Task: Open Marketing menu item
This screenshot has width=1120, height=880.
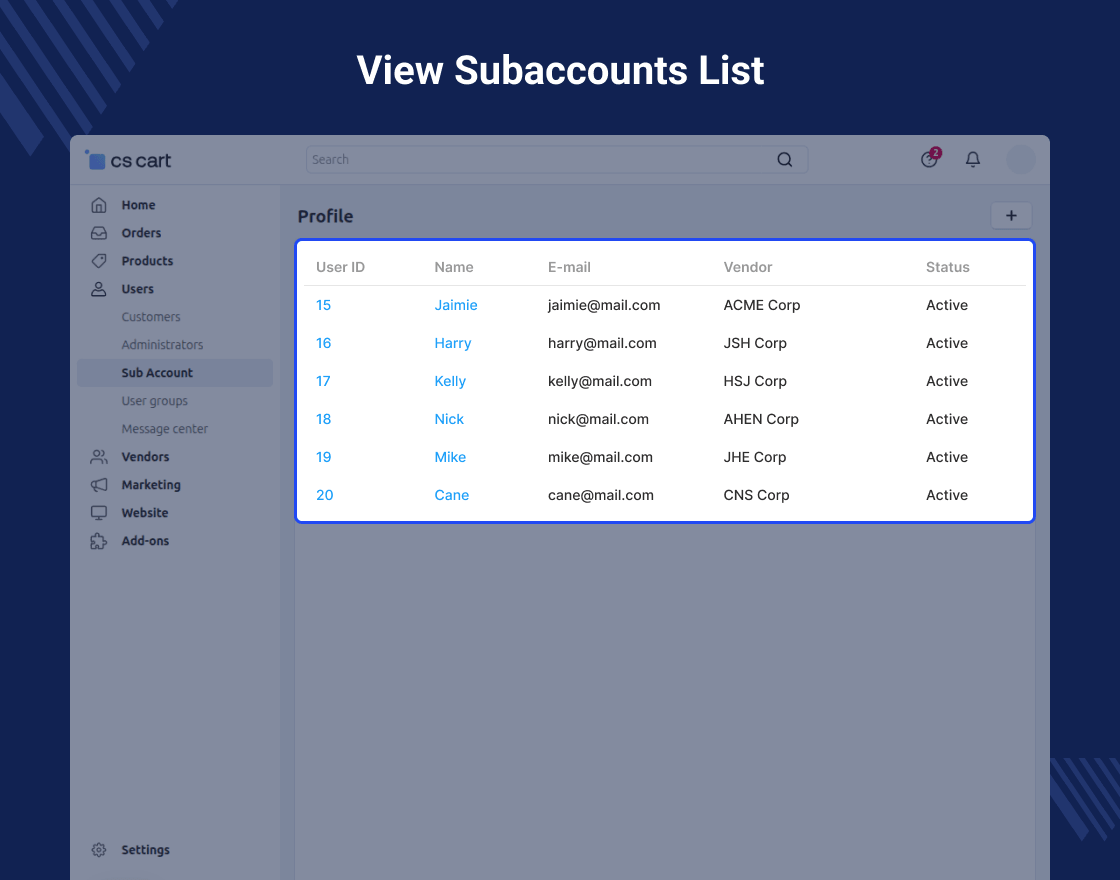Action: point(151,484)
